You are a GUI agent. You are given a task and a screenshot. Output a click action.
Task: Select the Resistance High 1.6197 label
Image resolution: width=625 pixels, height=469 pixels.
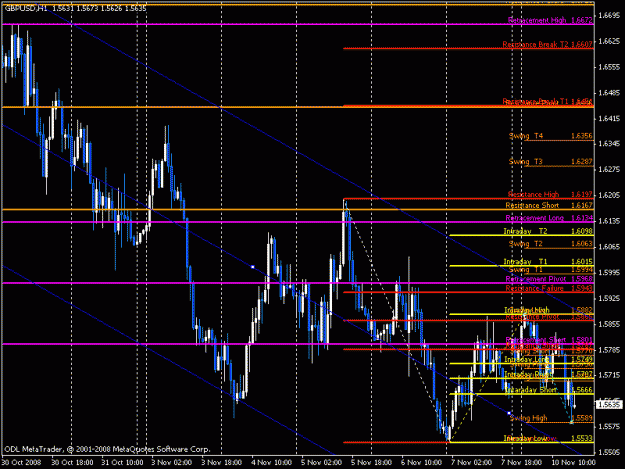tap(550, 194)
